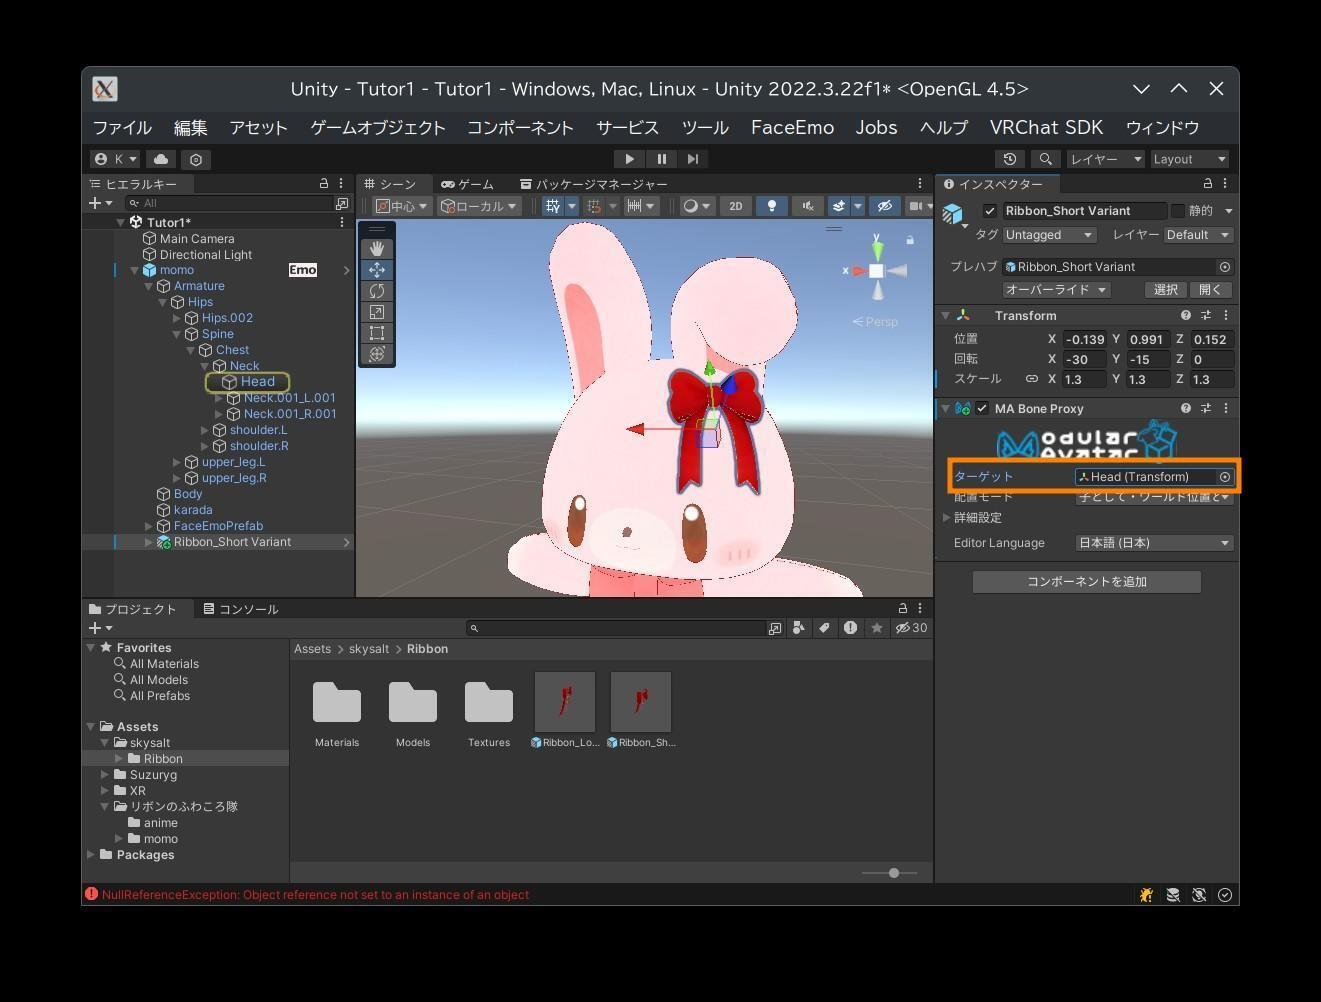Open the FaceEmo menu
1321x1002 pixels.
point(792,127)
